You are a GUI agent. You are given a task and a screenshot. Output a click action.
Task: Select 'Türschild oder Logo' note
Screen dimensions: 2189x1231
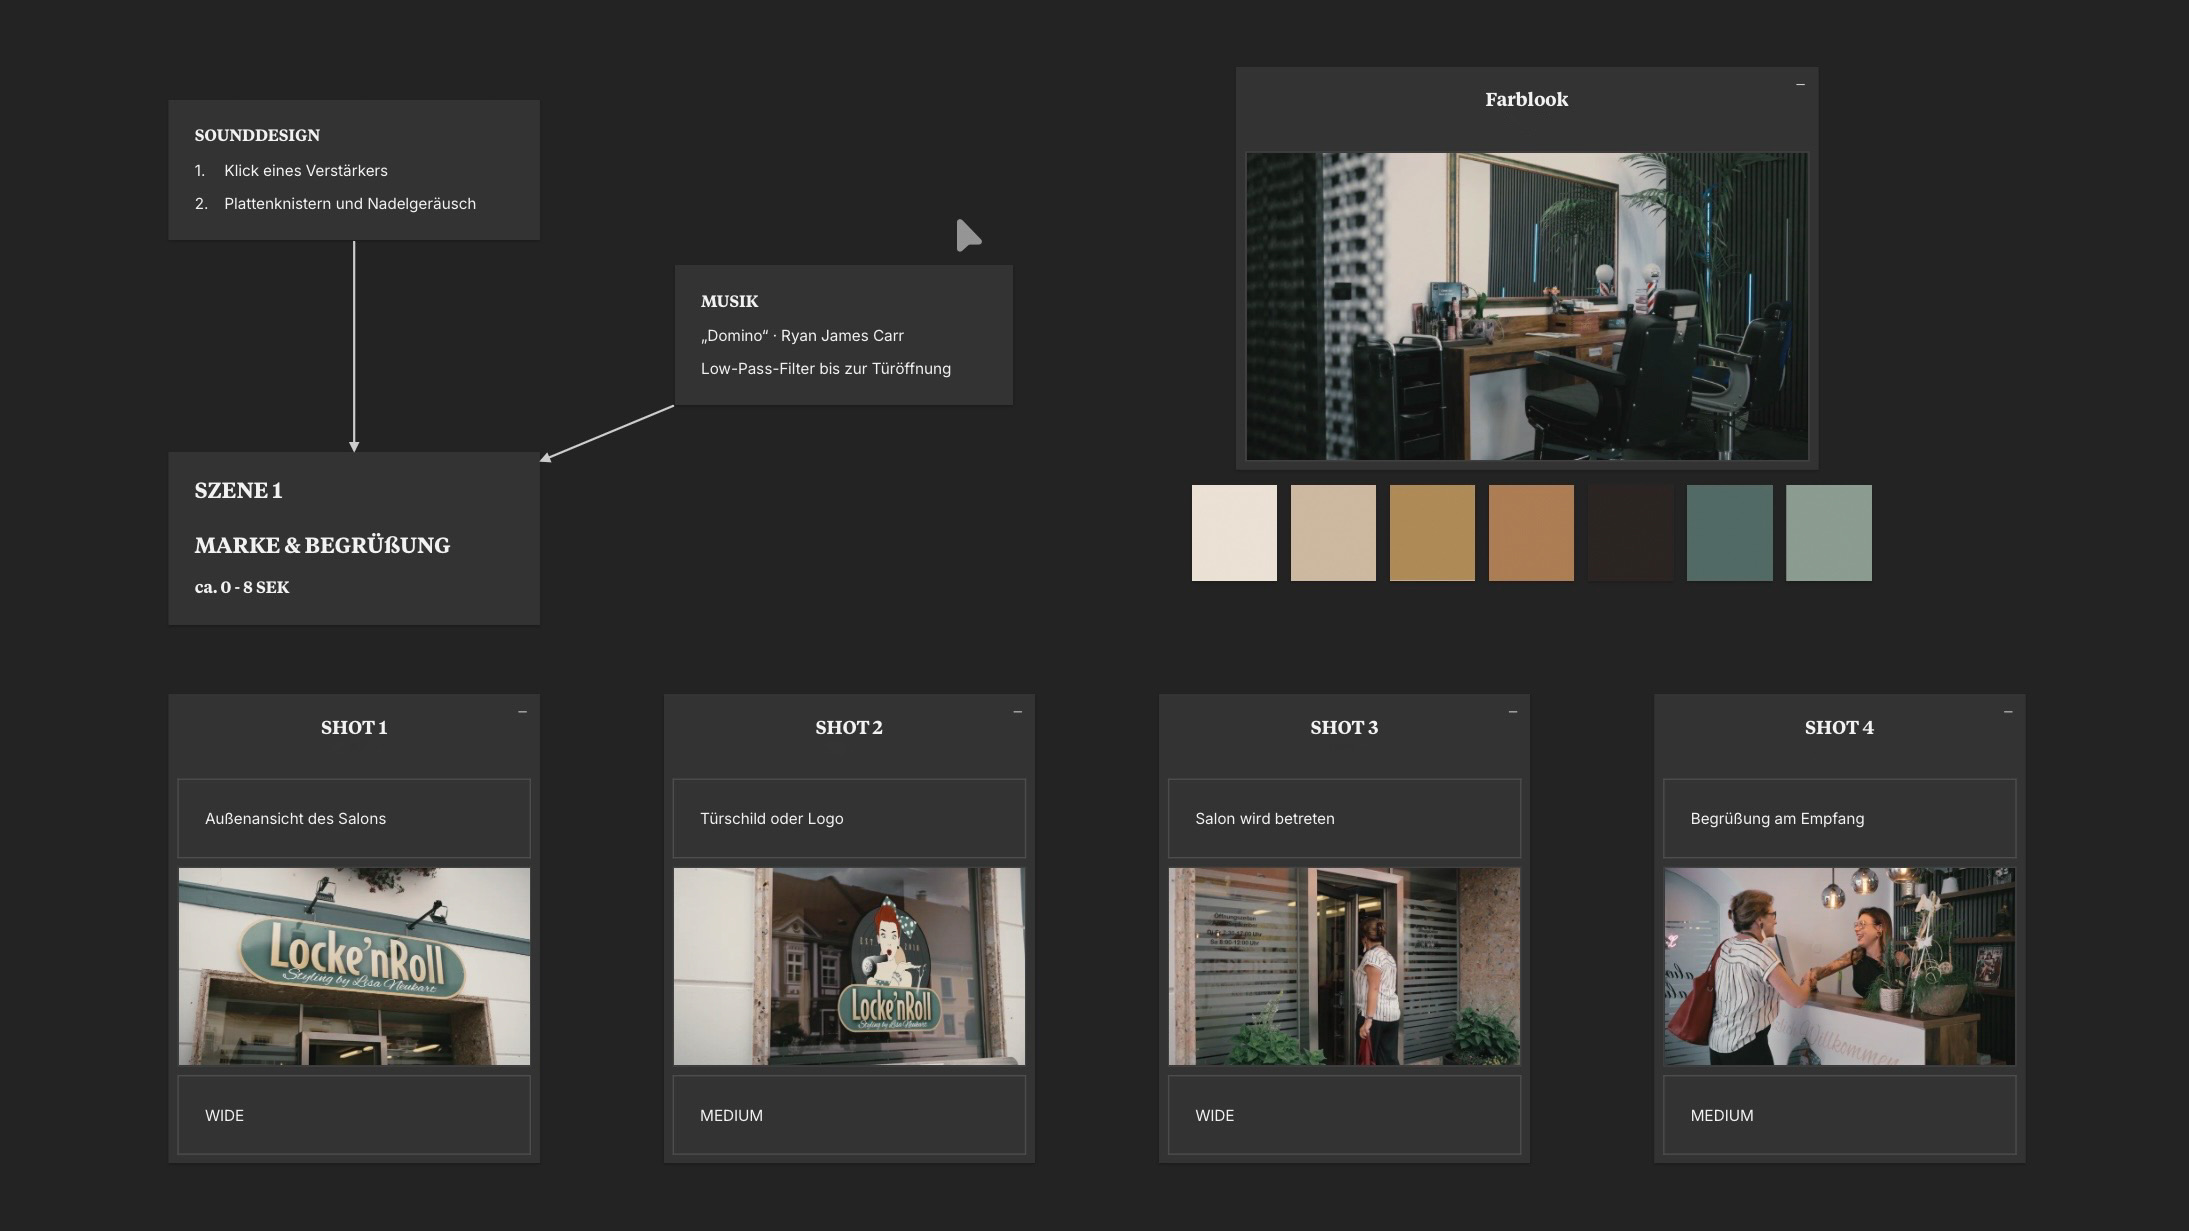[849, 818]
